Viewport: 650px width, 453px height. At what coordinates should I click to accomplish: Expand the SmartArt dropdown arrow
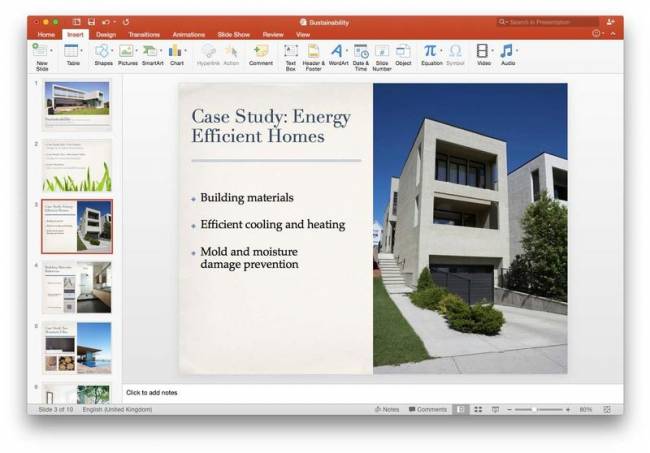[161, 51]
